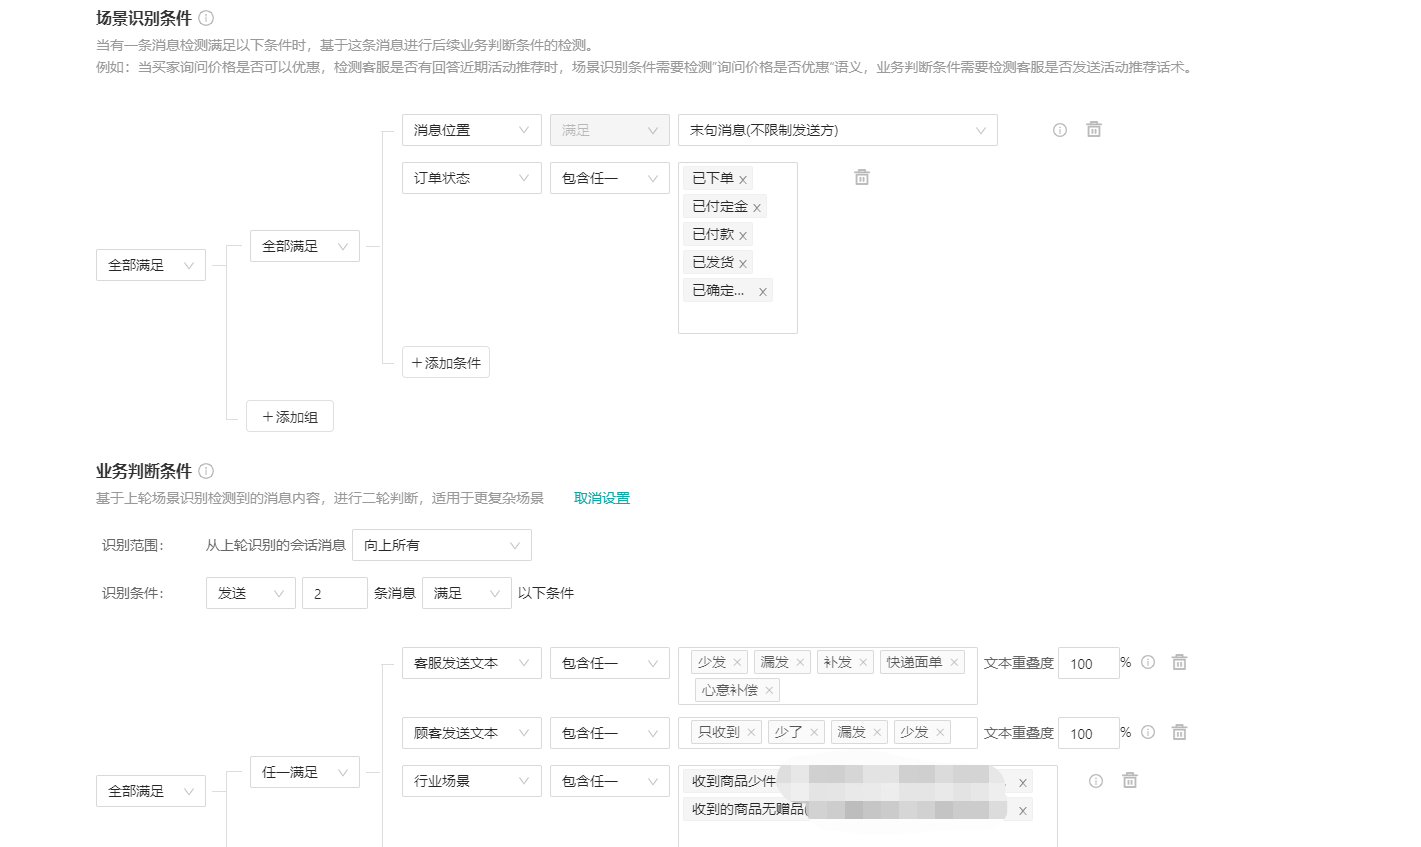Remove the 已下单 tag
The height and width of the screenshot is (847, 1421).
click(743, 180)
